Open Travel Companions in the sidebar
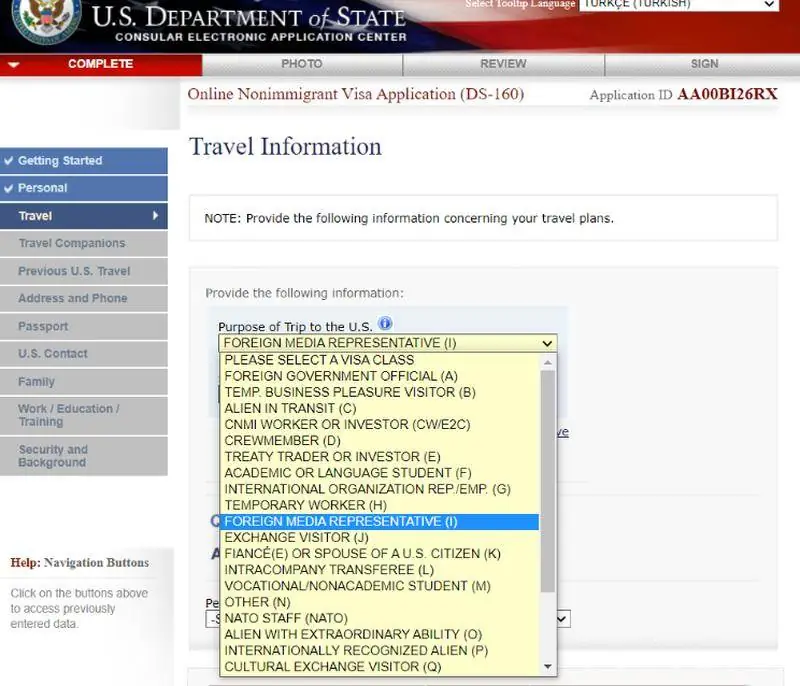The image size is (800, 686). 72,243
